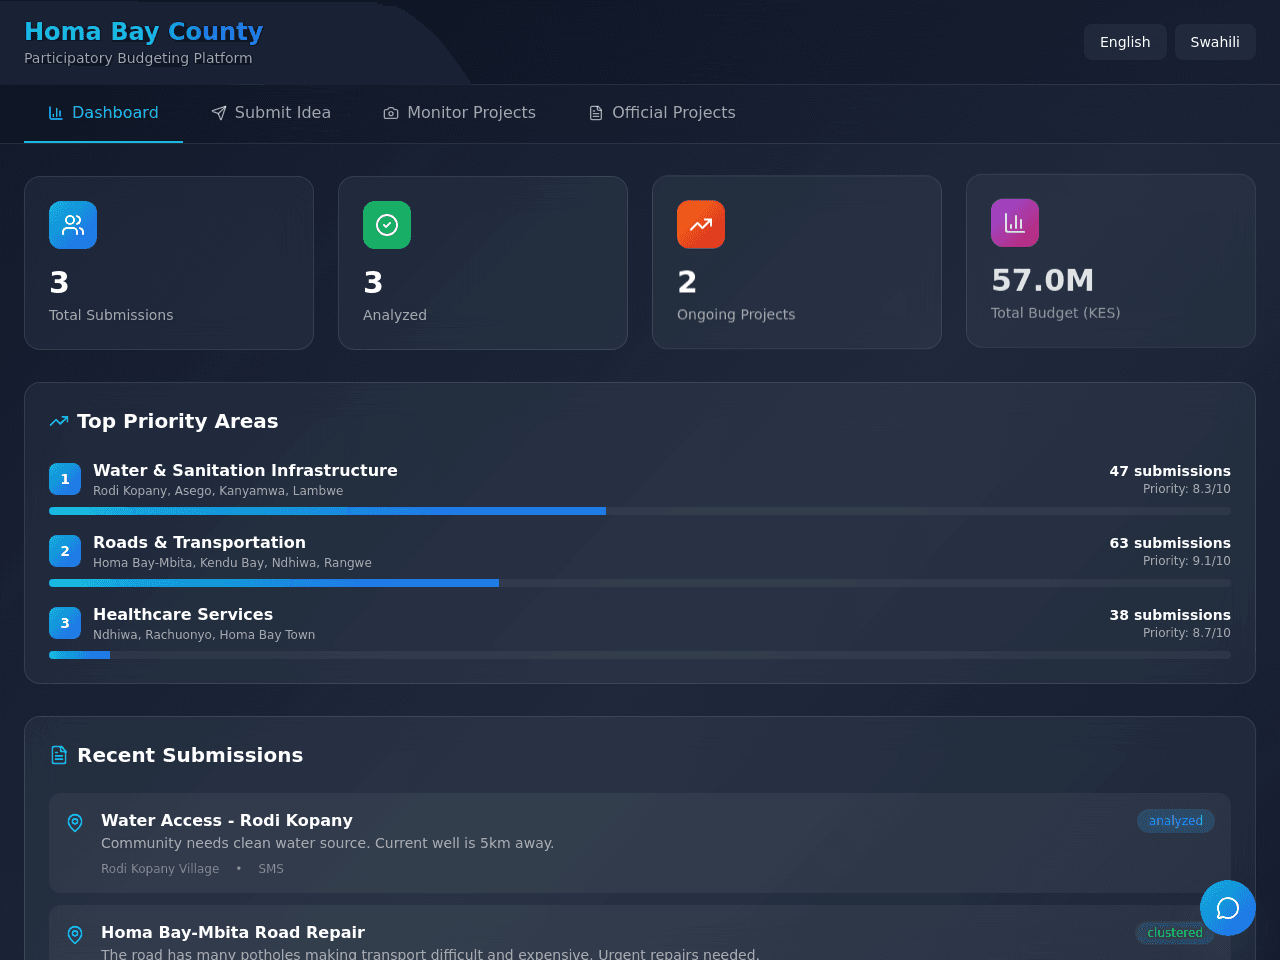
Task: Click the Rodi Kopany Village location text
Action: (160, 869)
